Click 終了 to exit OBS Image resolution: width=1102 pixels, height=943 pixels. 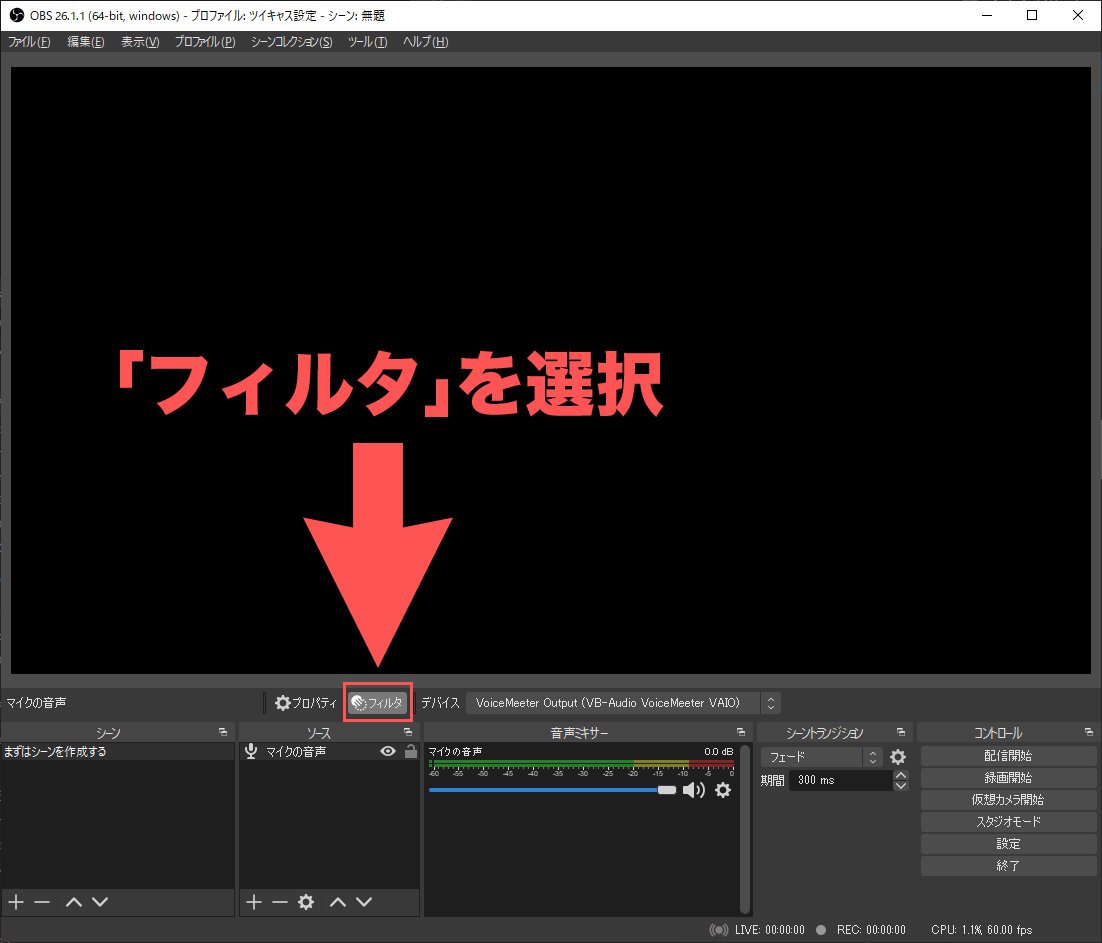(x=1008, y=866)
